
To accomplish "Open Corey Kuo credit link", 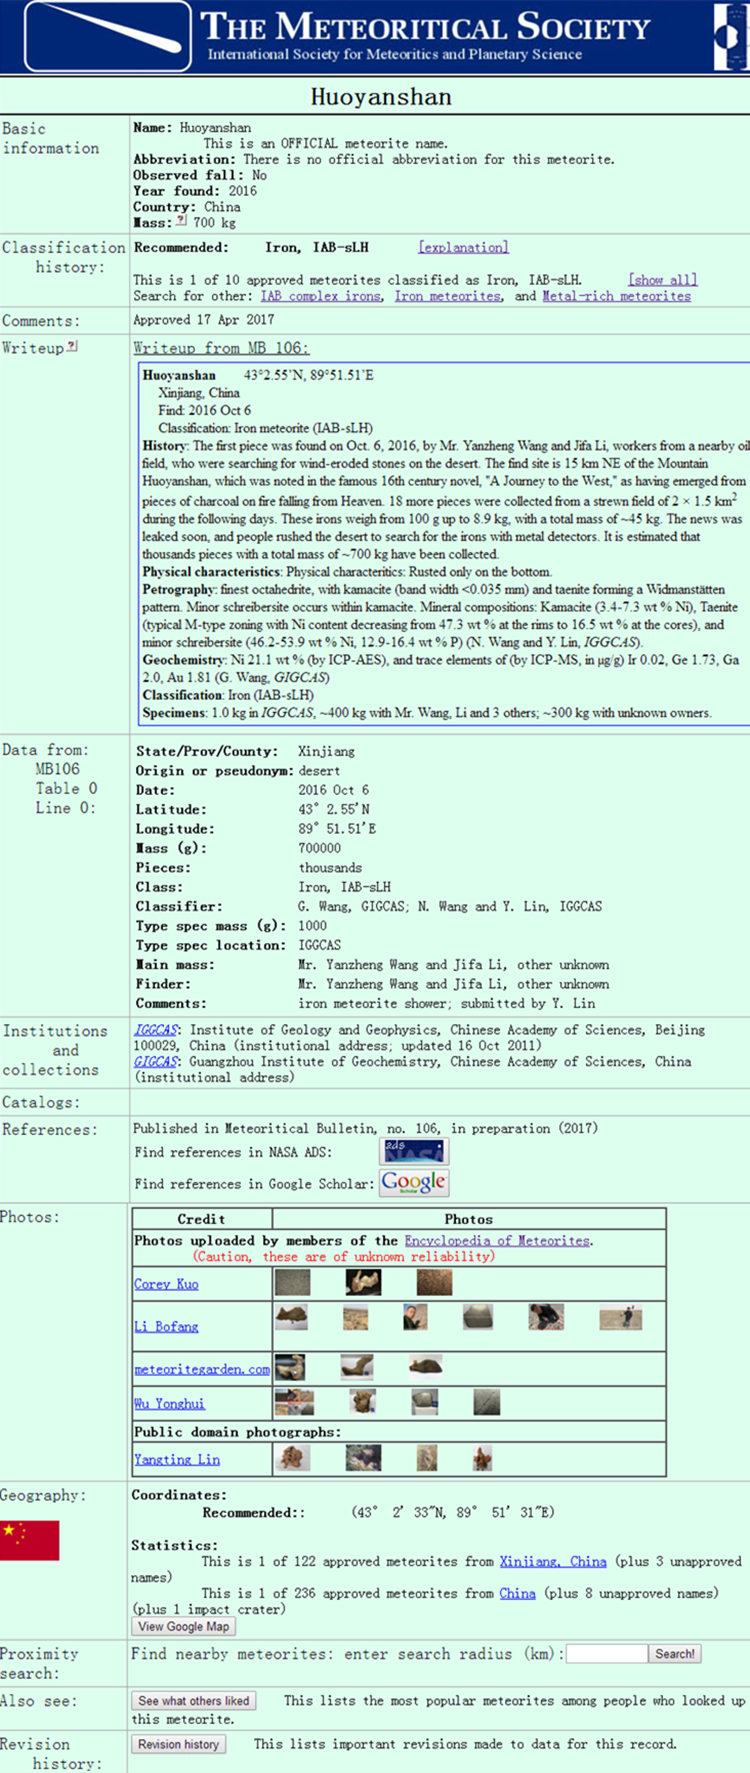I will 166,1284.
